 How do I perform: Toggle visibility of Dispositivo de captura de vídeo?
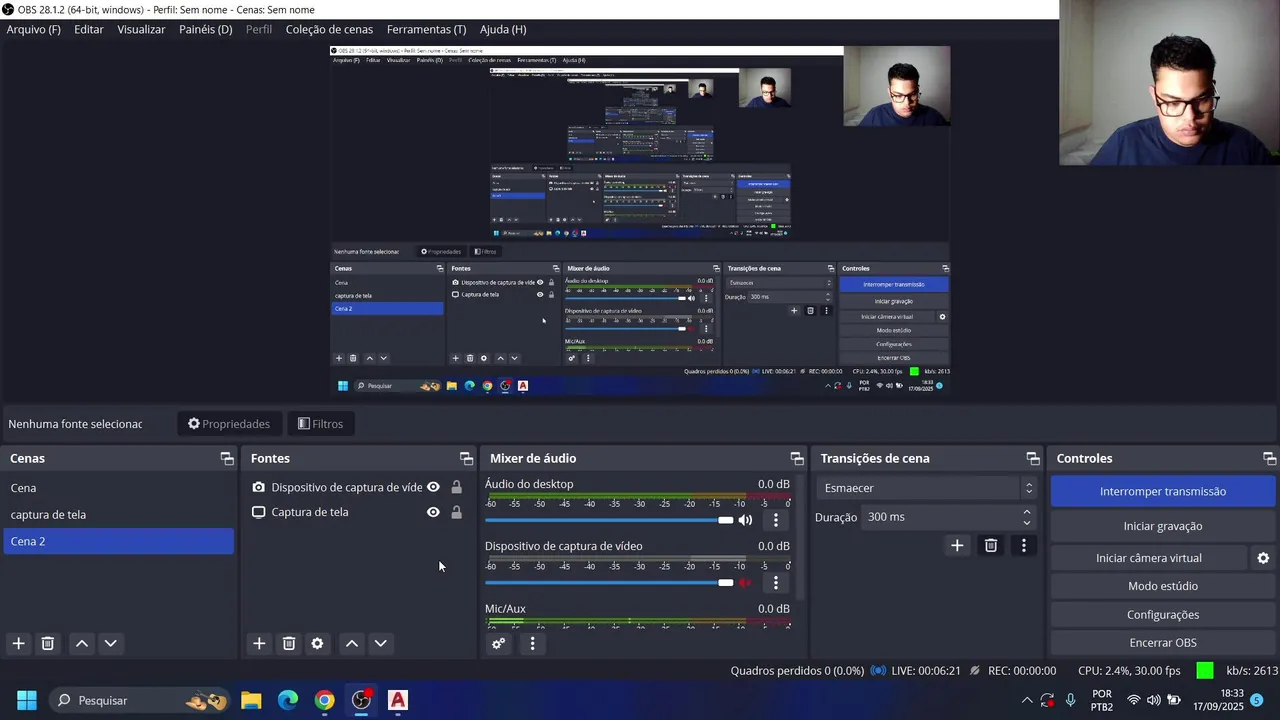(x=433, y=487)
